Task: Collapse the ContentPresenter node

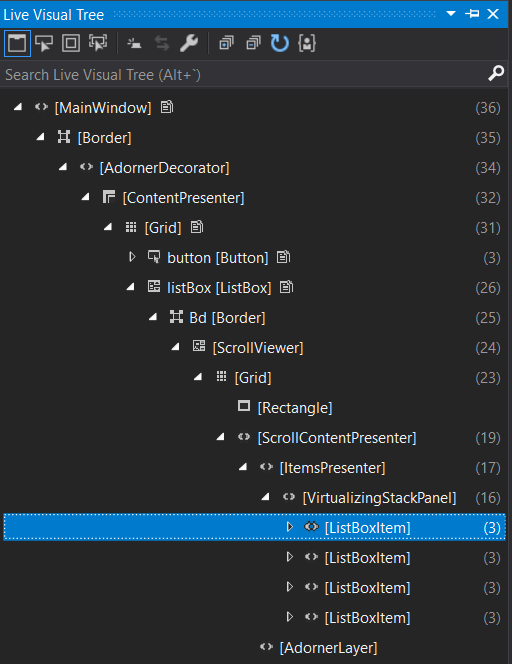Action: coord(86,197)
